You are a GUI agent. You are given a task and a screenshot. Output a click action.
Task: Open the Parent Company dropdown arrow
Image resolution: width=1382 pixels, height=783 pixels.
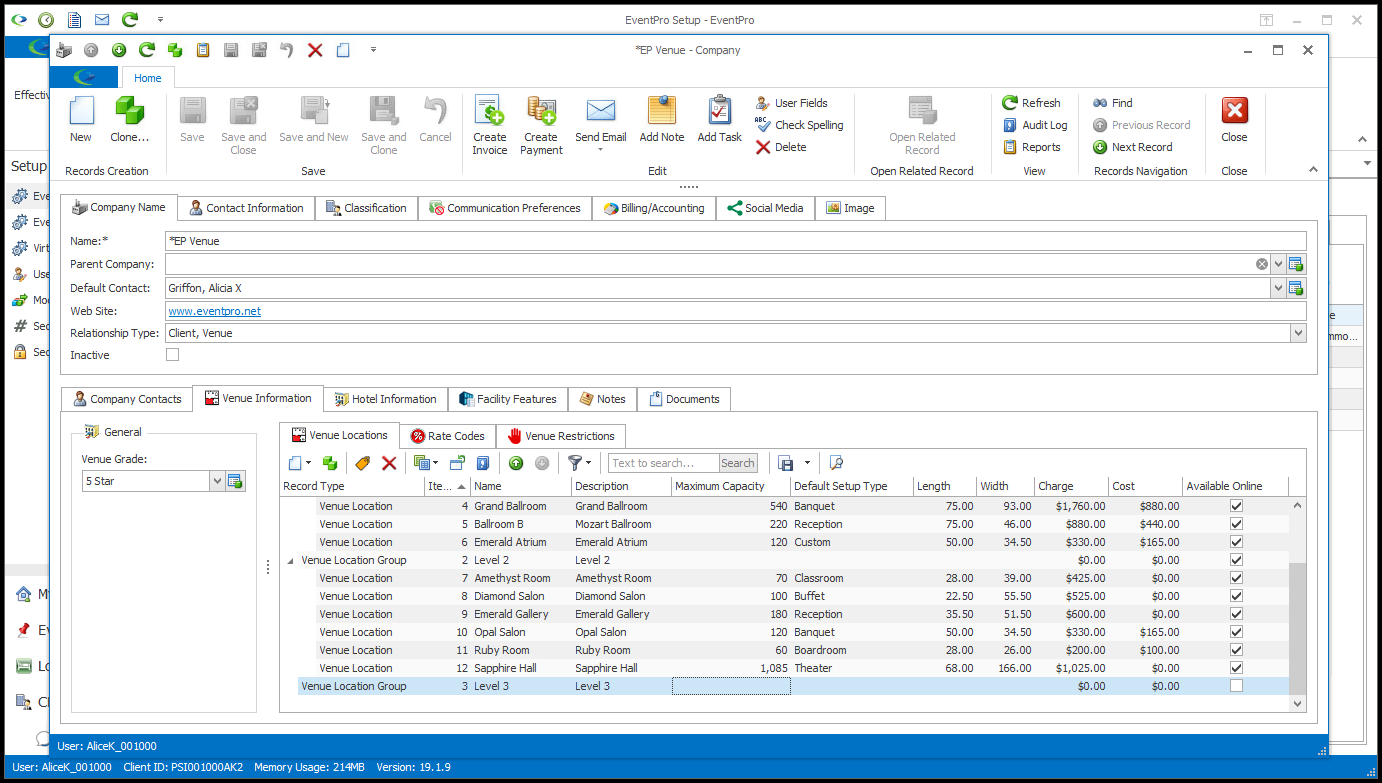click(x=1278, y=264)
